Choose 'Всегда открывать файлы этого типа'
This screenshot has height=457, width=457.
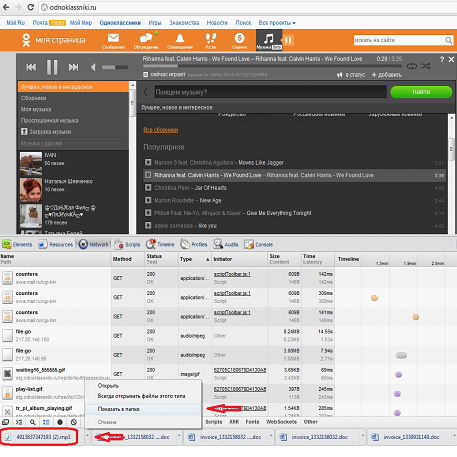point(141,396)
